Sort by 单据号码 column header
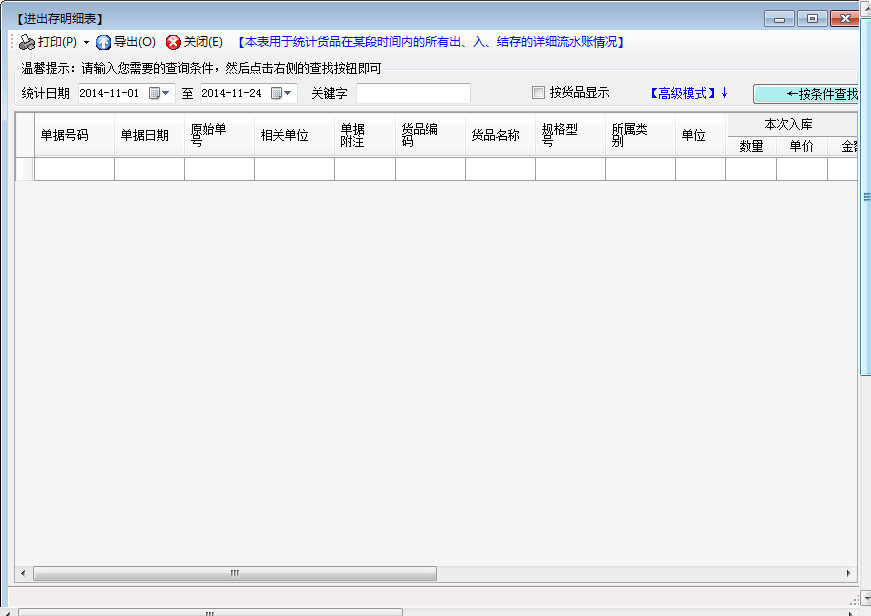 coord(74,135)
